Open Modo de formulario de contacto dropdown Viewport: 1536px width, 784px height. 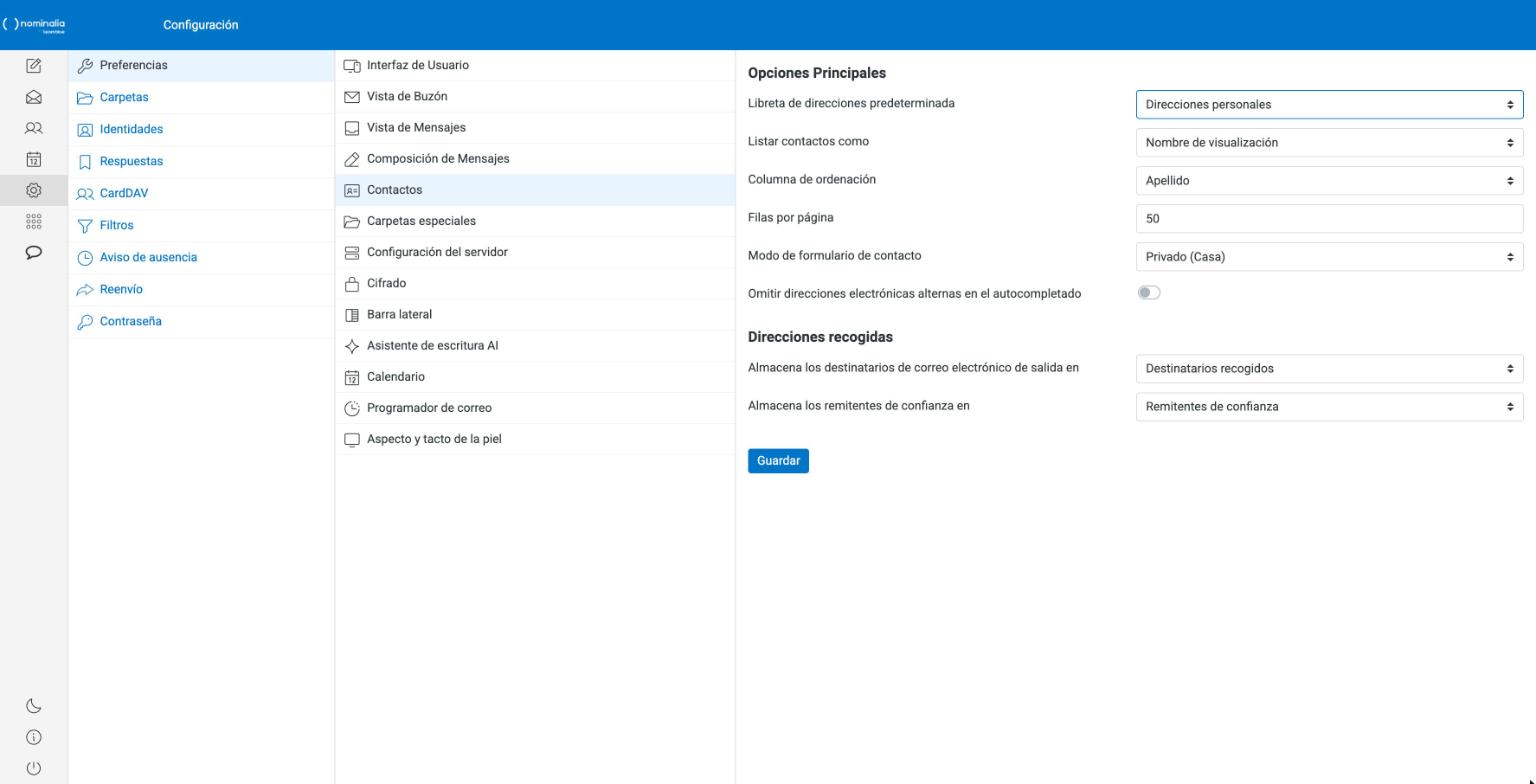click(x=1329, y=256)
